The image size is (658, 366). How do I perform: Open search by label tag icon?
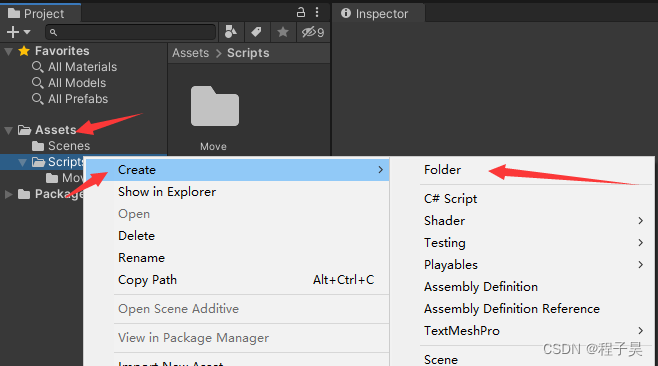pos(256,32)
